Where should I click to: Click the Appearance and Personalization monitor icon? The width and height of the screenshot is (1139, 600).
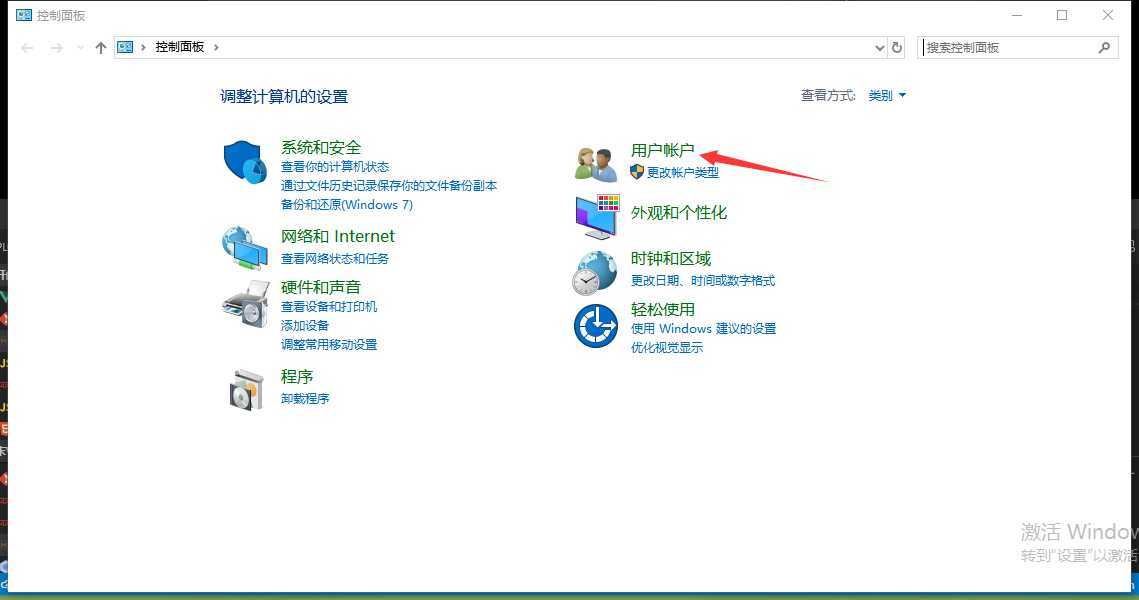tap(597, 216)
